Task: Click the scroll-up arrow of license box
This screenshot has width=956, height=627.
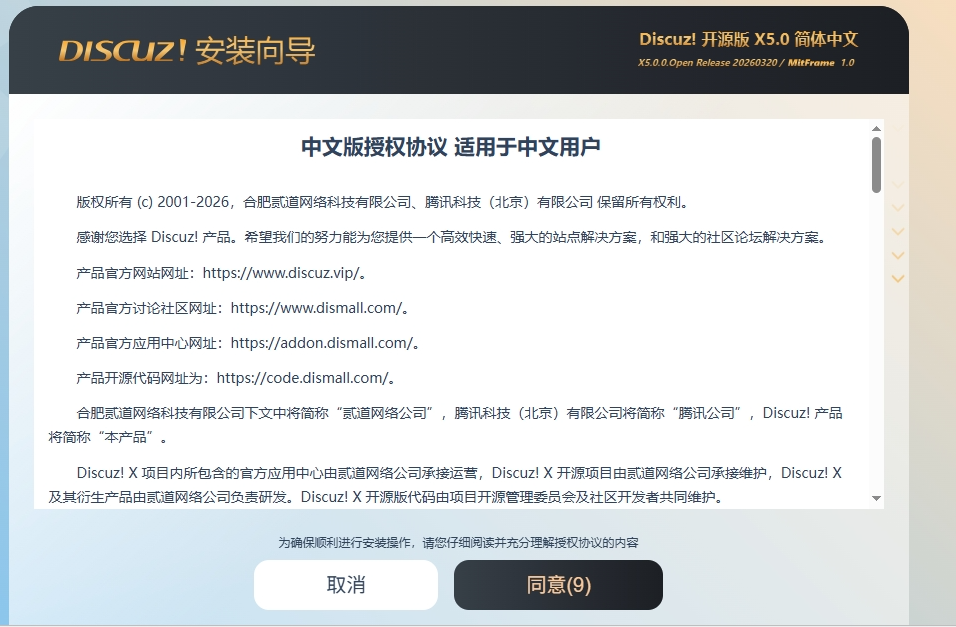Action: point(876,128)
